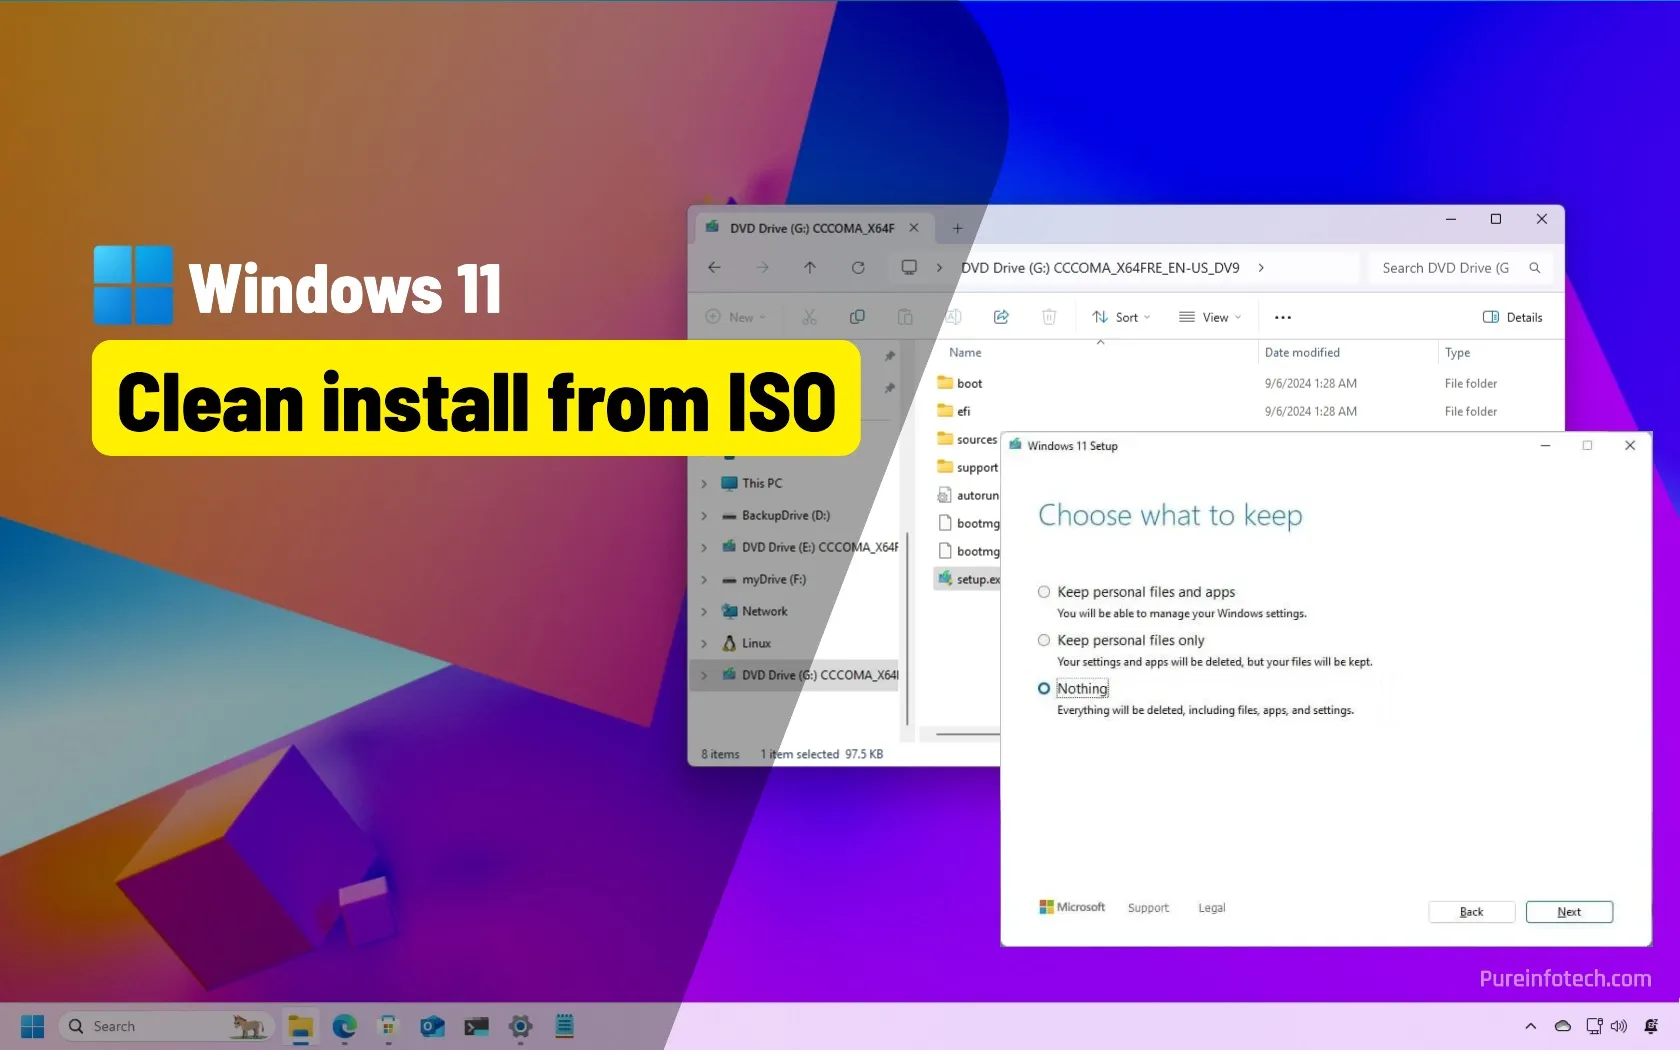
Task: Click the volume speaker icon in system tray
Action: coord(1619,1026)
